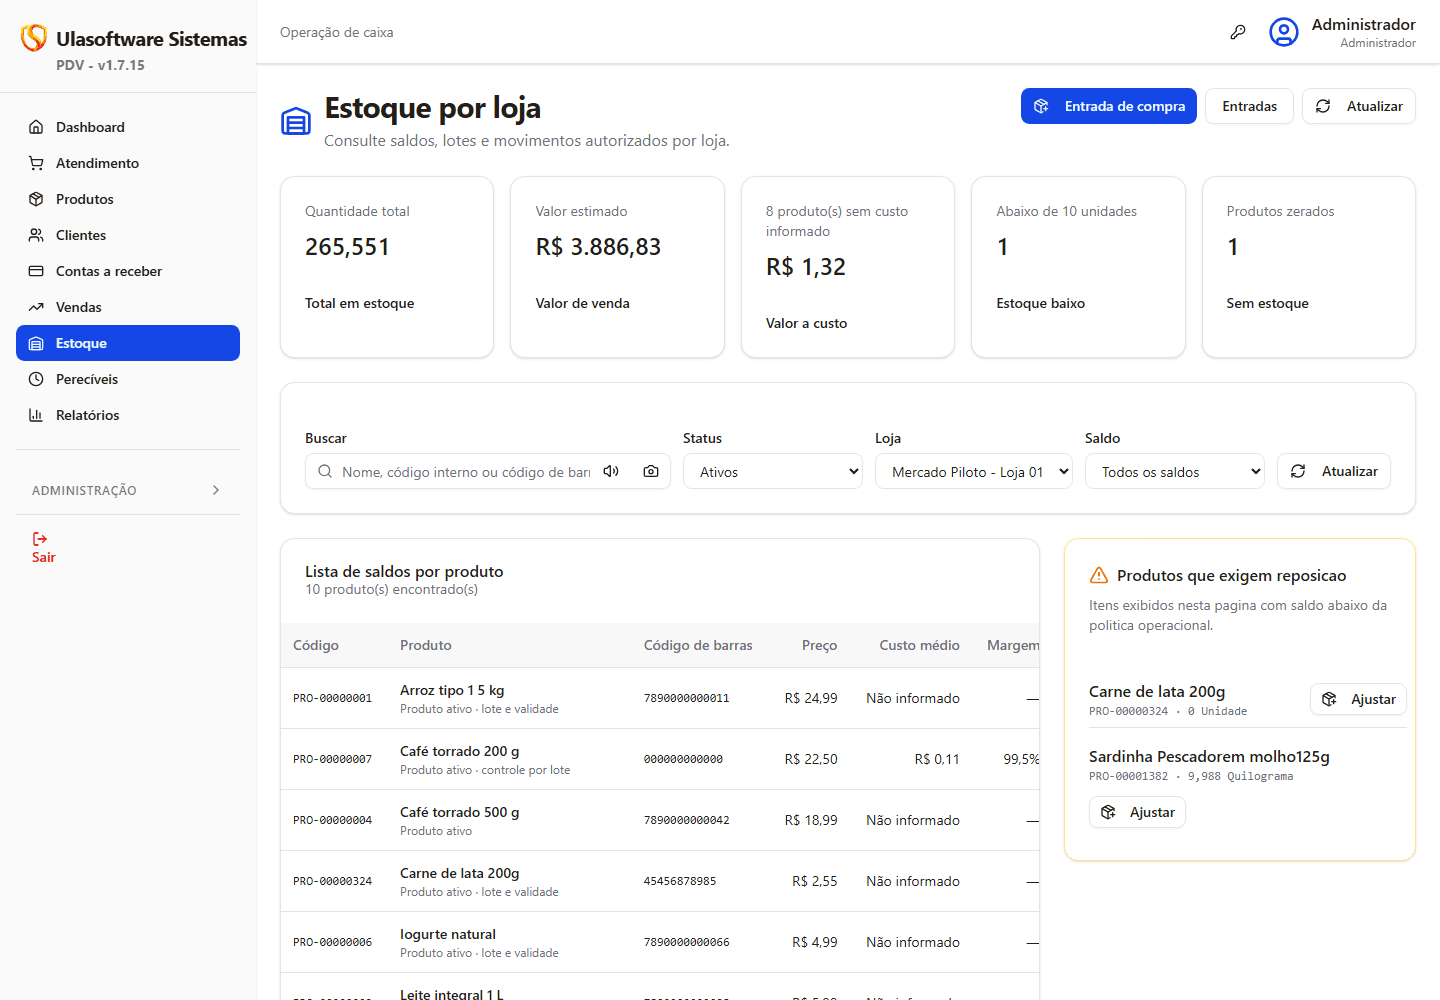This screenshot has width=1440, height=1000.
Task: Open the Saldo dropdown Todos os saldos
Action: (x=1175, y=472)
